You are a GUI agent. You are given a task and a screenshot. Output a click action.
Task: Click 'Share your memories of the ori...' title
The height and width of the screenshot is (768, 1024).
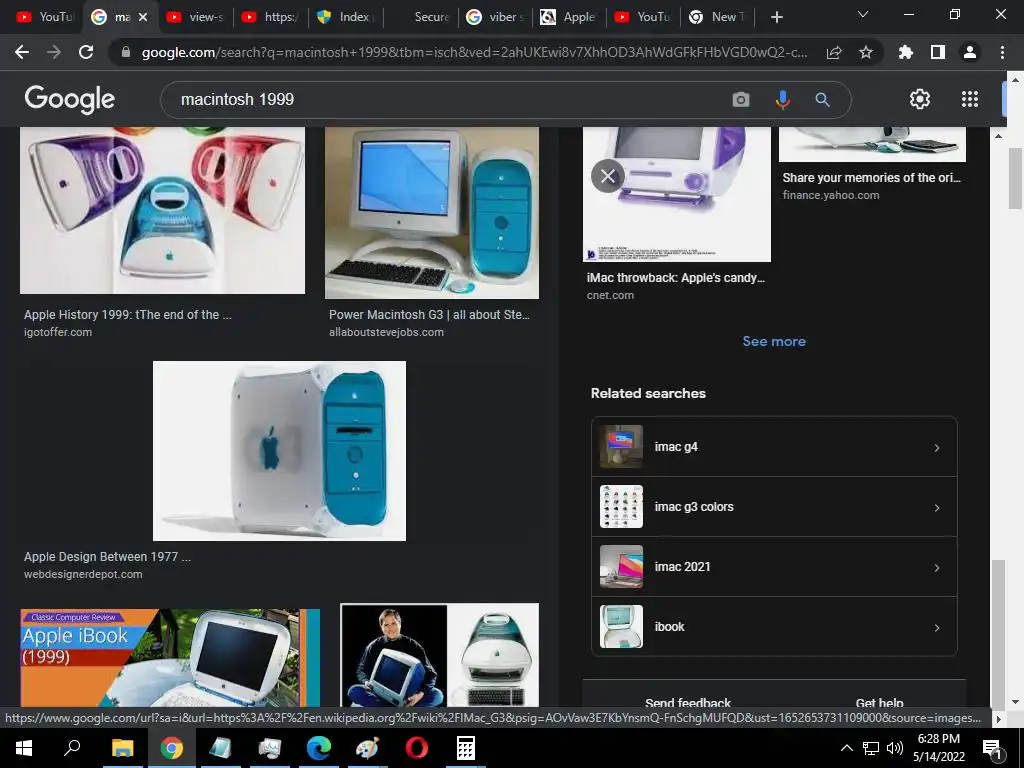click(x=872, y=178)
